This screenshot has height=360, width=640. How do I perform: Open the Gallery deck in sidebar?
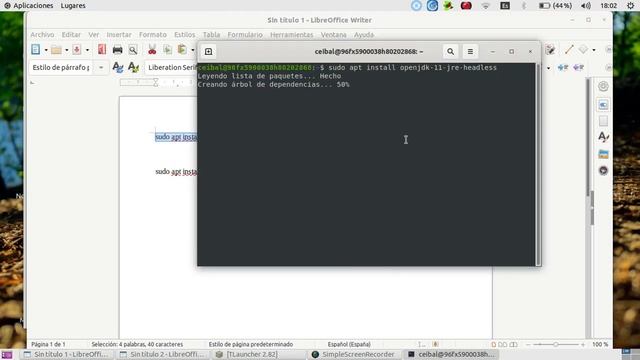[x=603, y=154]
